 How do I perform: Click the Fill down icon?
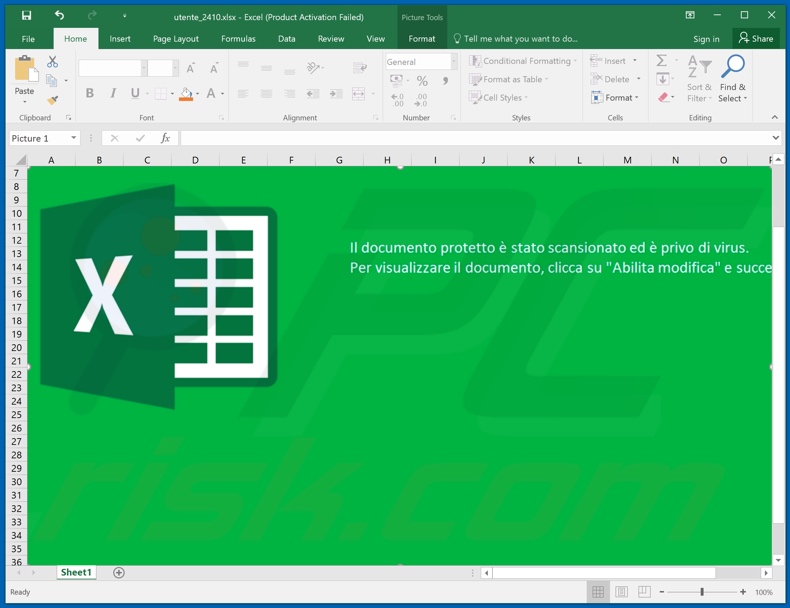pos(663,79)
